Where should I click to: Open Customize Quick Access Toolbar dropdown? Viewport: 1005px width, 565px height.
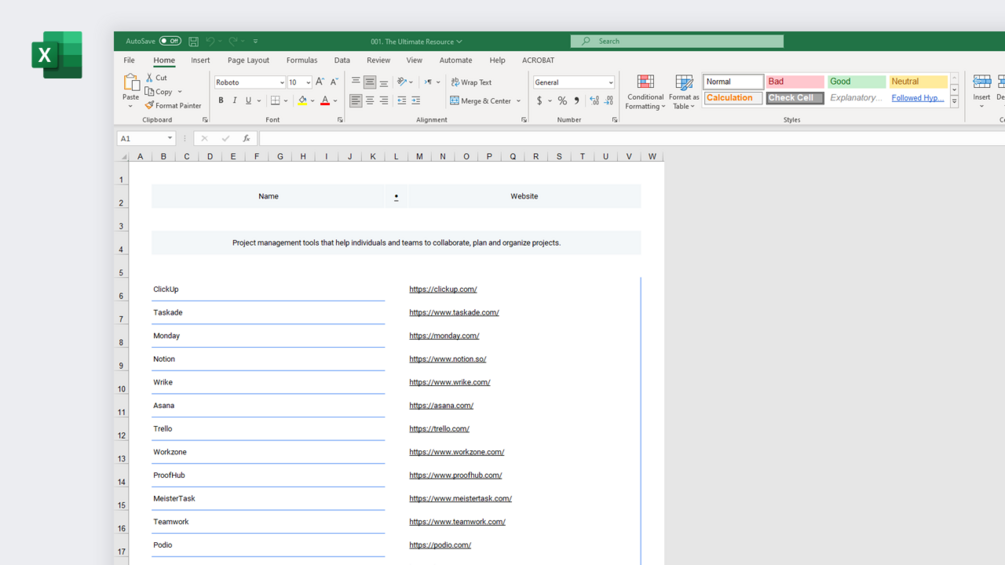click(255, 41)
